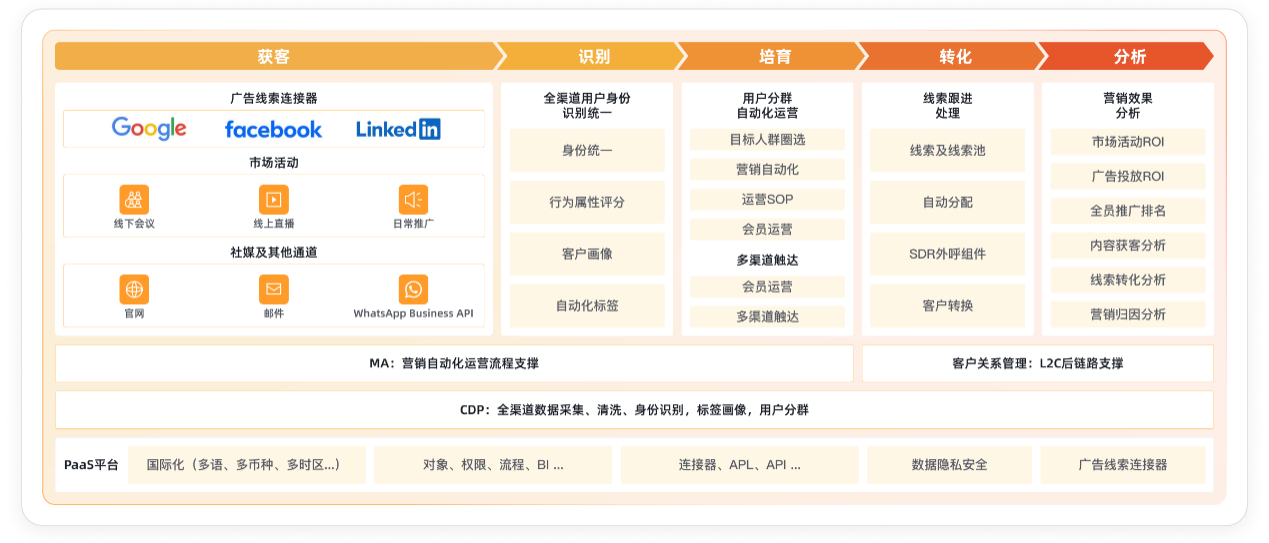The image size is (1269, 543).
Task: Click the 线下会议 label text
Action: click(x=134, y=223)
